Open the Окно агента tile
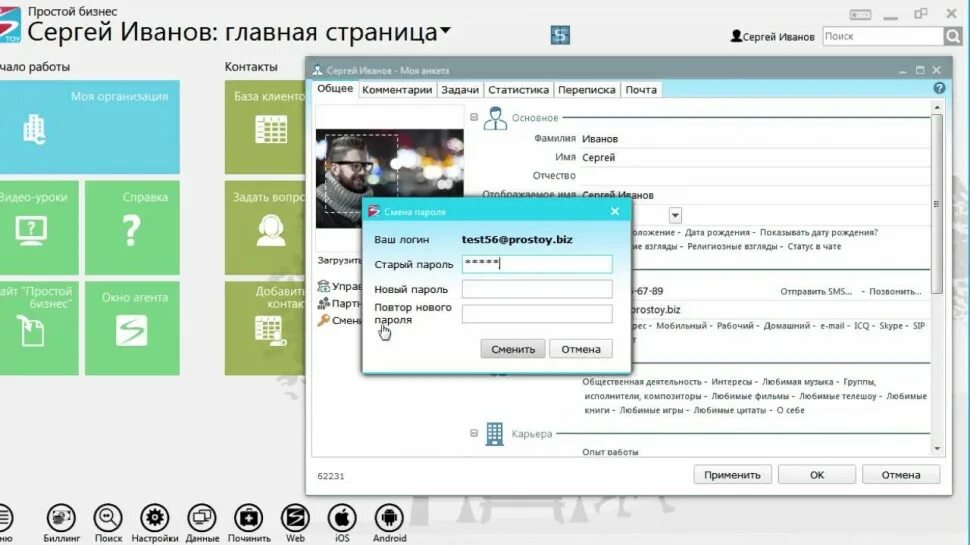The image size is (970, 545). 132,328
